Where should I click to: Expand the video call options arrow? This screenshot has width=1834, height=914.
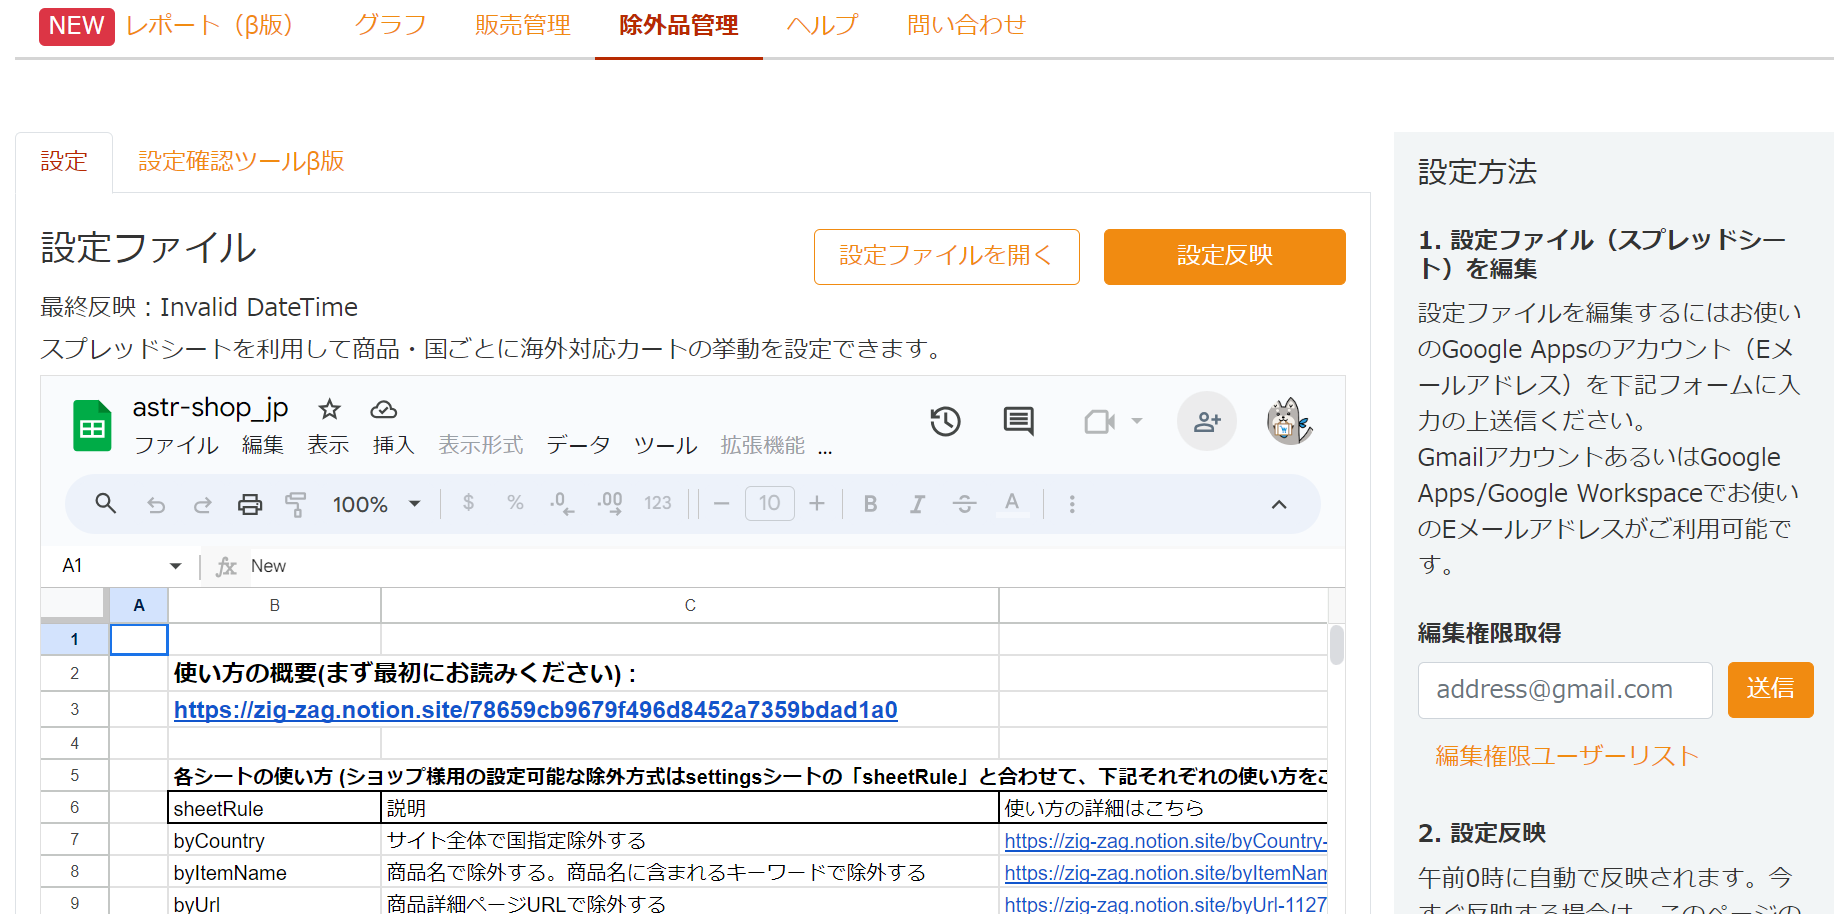(x=1137, y=421)
